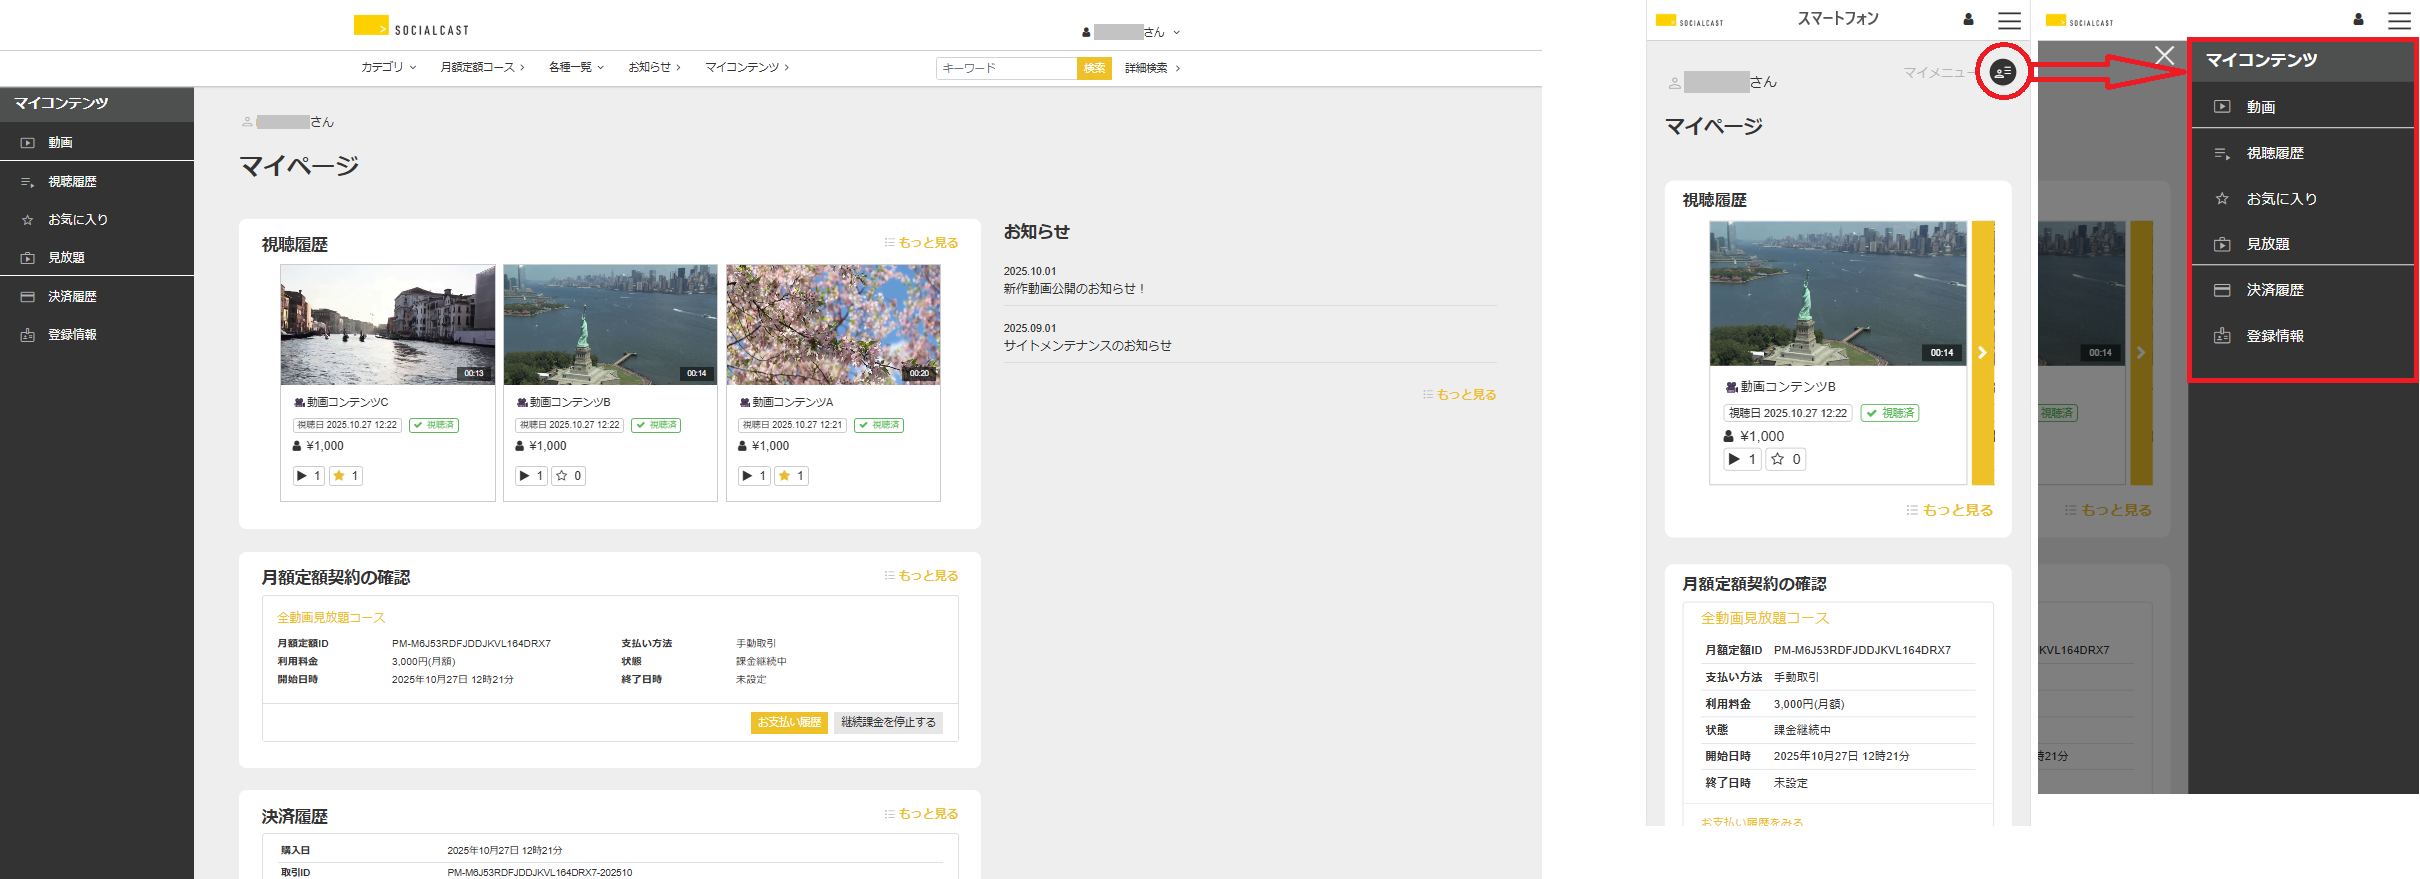Image resolution: width=2420 pixels, height=879 pixels.
Task: Click play count icon under 動画コンテンツC
Action: pyautogui.click(x=302, y=476)
